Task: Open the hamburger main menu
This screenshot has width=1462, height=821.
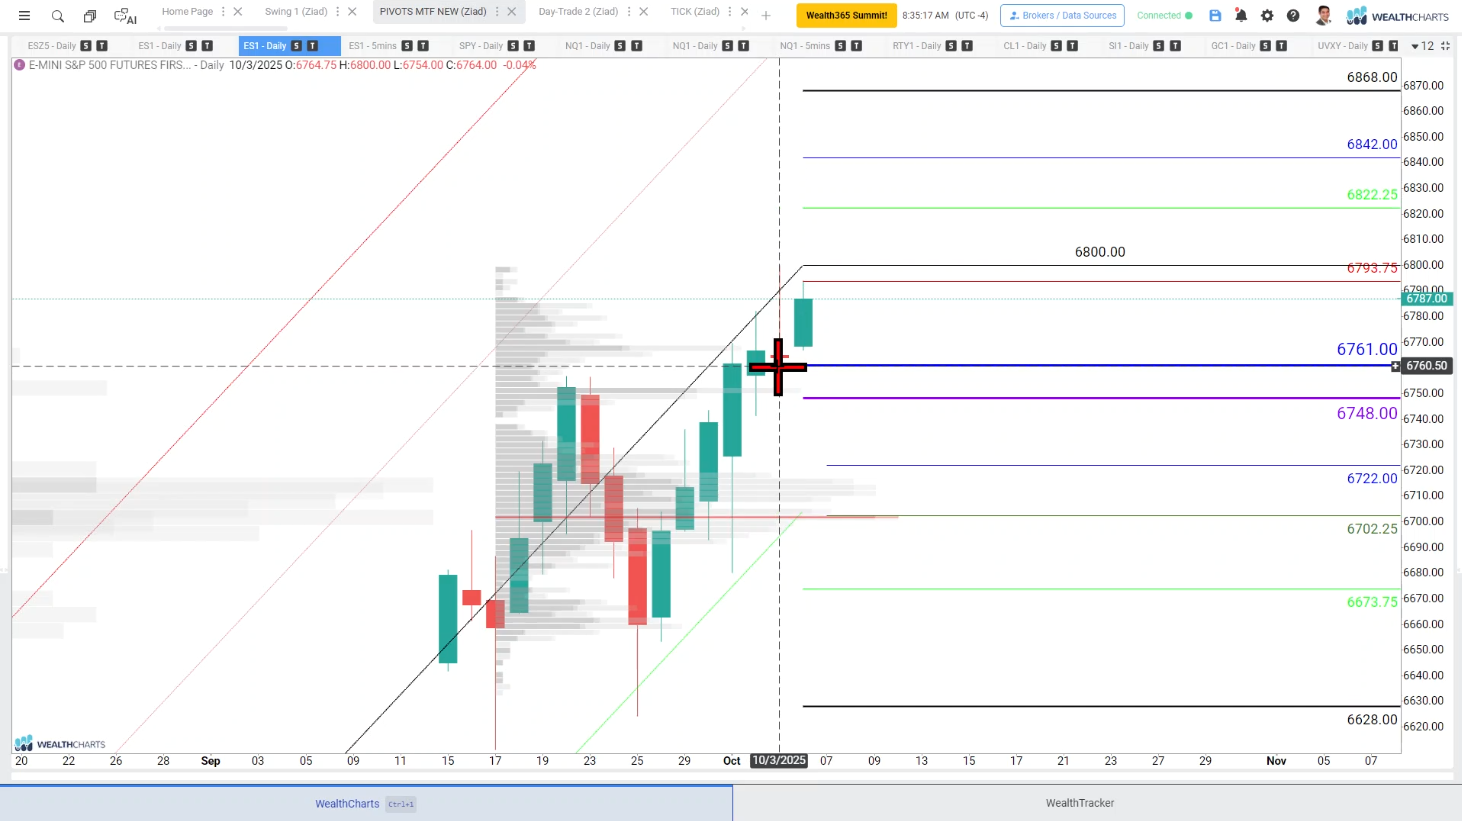Action: click(x=24, y=16)
